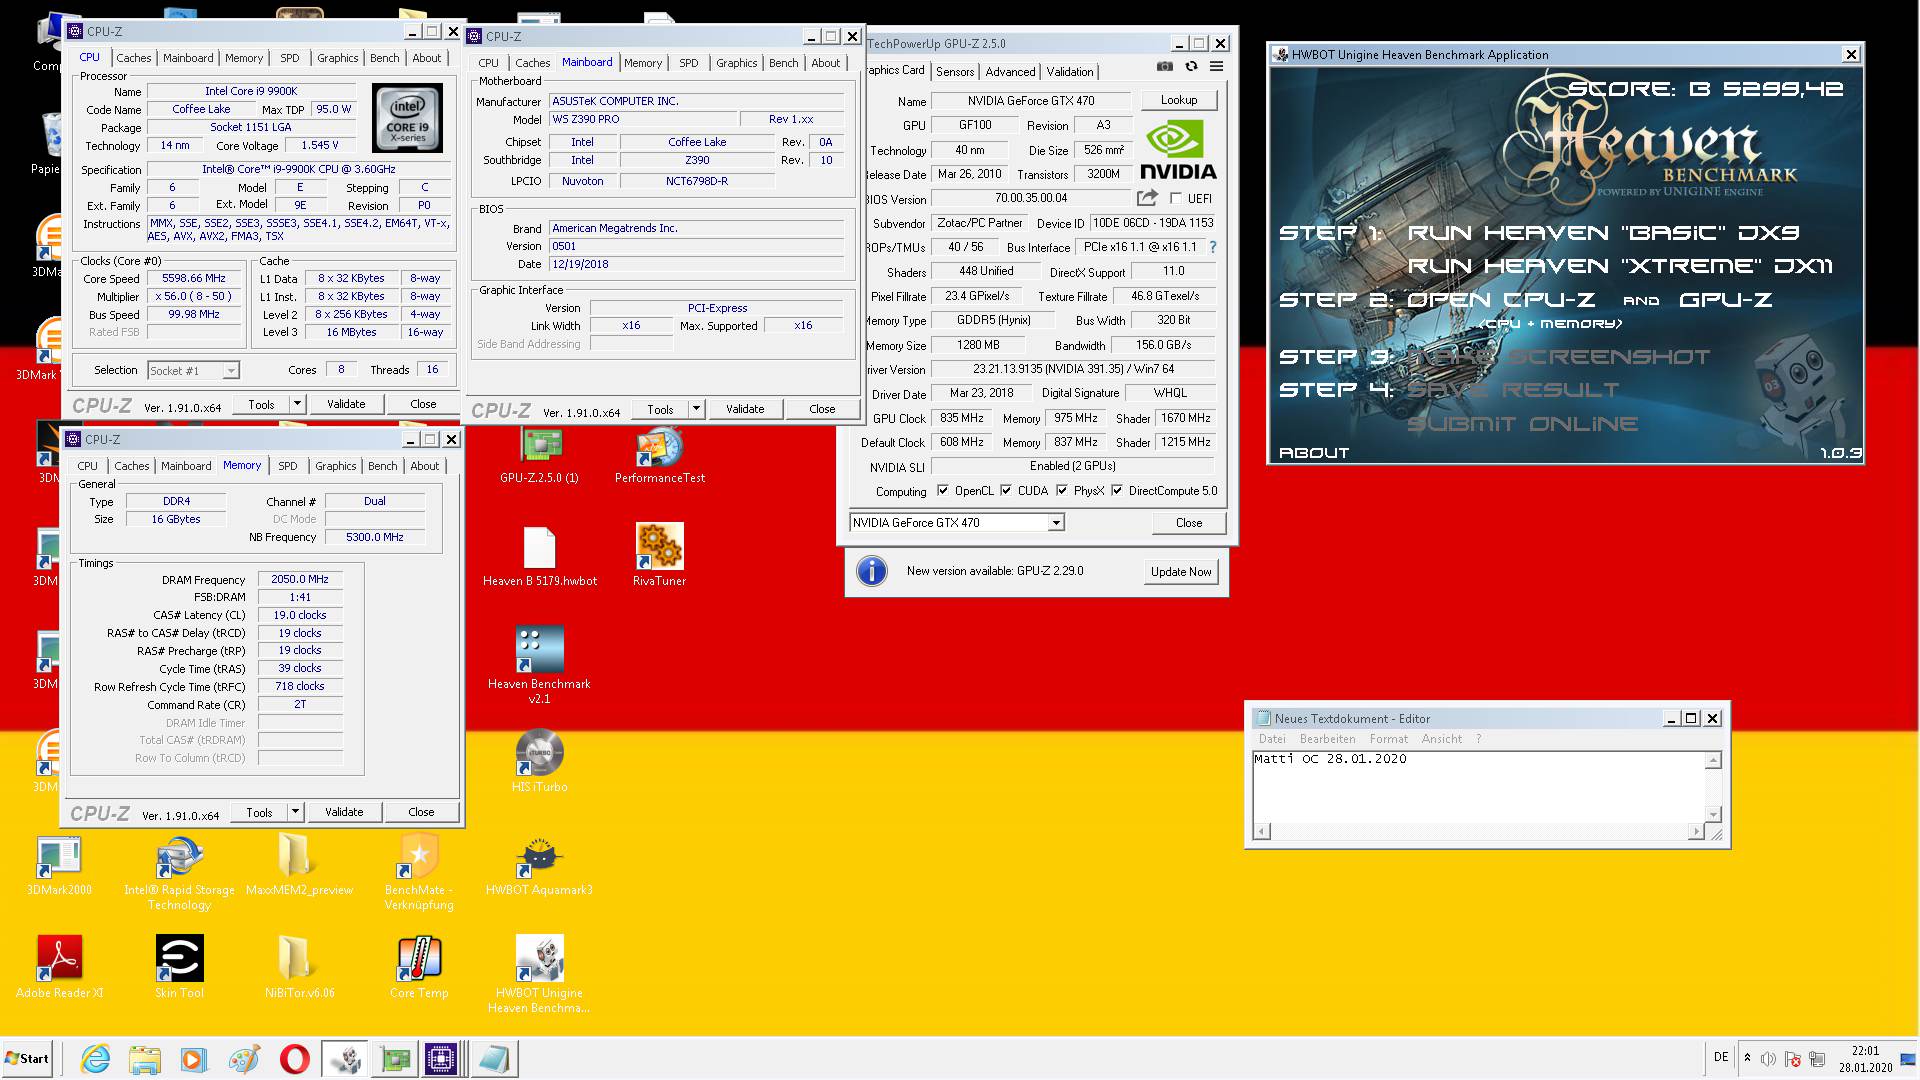Click the DE language indicator in taskbar
Image resolution: width=1920 pixels, height=1080 pixels.
(x=1720, y=1057)
